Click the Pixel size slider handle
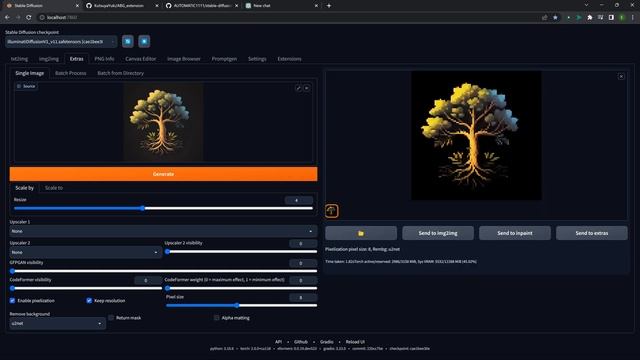The image size is (640, 360). (x=237, y=305)
